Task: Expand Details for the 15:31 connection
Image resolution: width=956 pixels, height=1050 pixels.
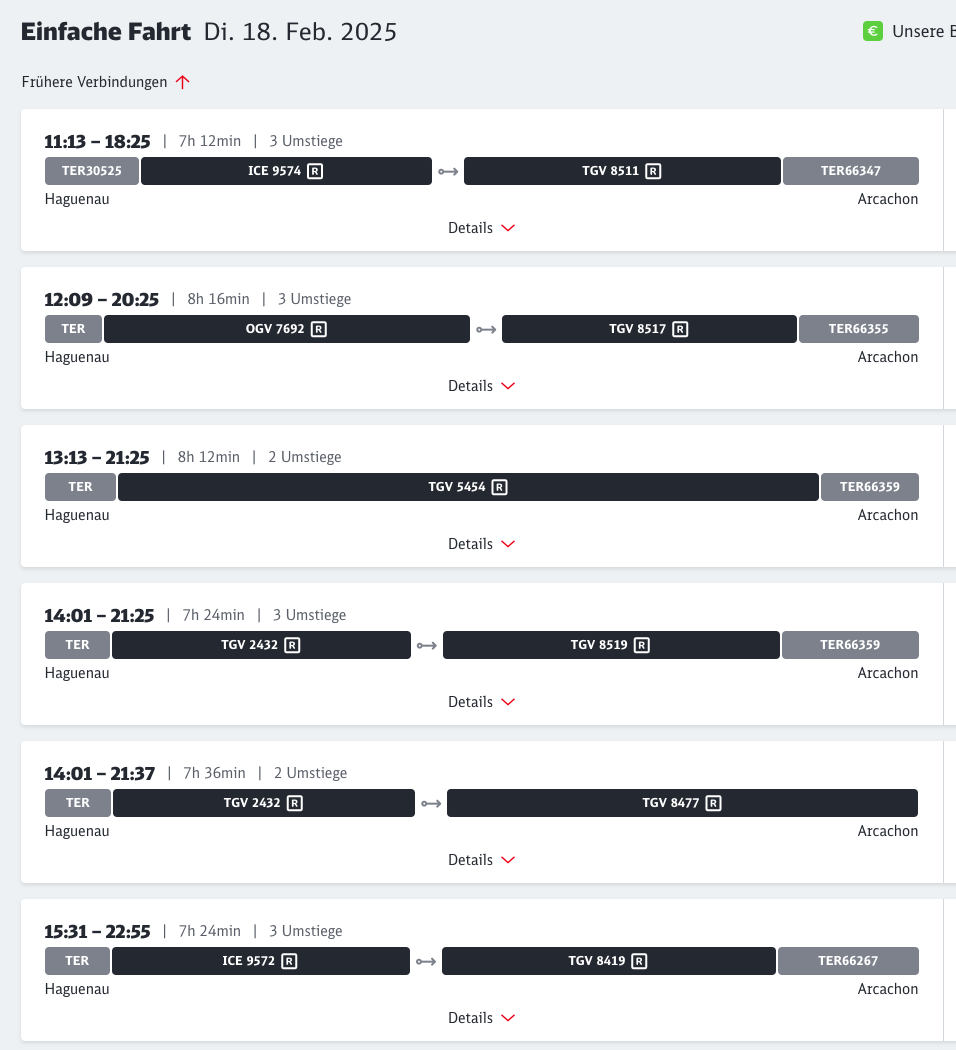Action: (x=482, y=1018)
